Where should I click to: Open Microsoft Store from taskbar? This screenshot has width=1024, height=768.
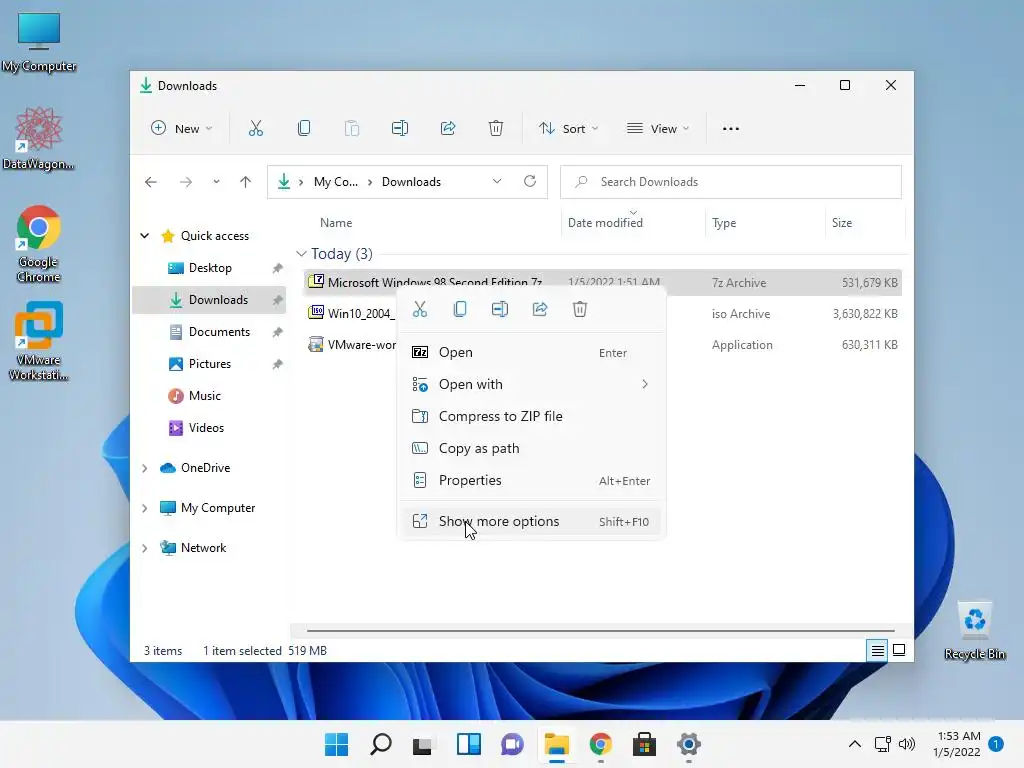[645, 744]
